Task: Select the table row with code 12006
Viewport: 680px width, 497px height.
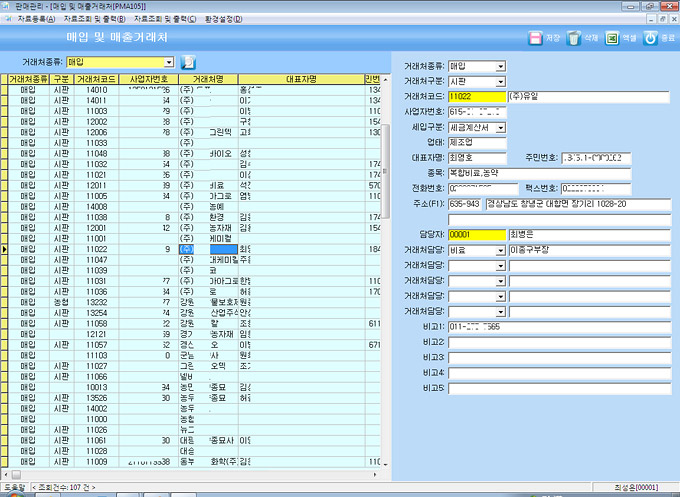Action: point(191,132)
